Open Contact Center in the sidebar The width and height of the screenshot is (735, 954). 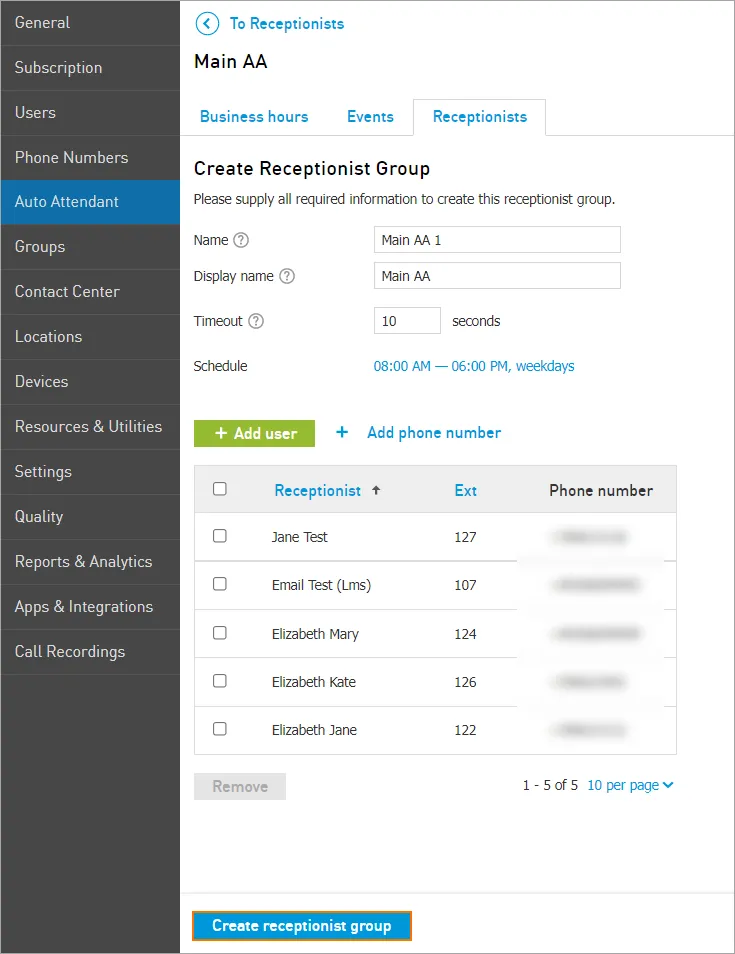(x=90, y=292)
